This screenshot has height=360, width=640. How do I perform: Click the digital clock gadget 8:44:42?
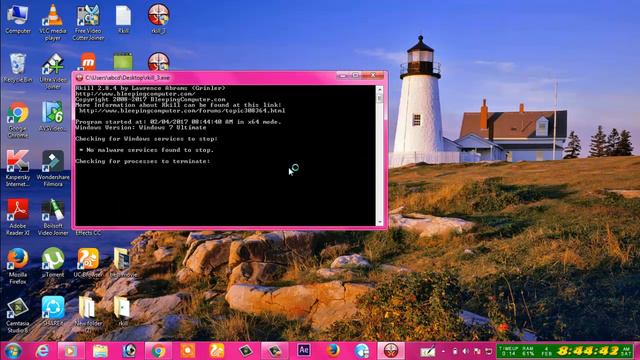coord(588,351)
